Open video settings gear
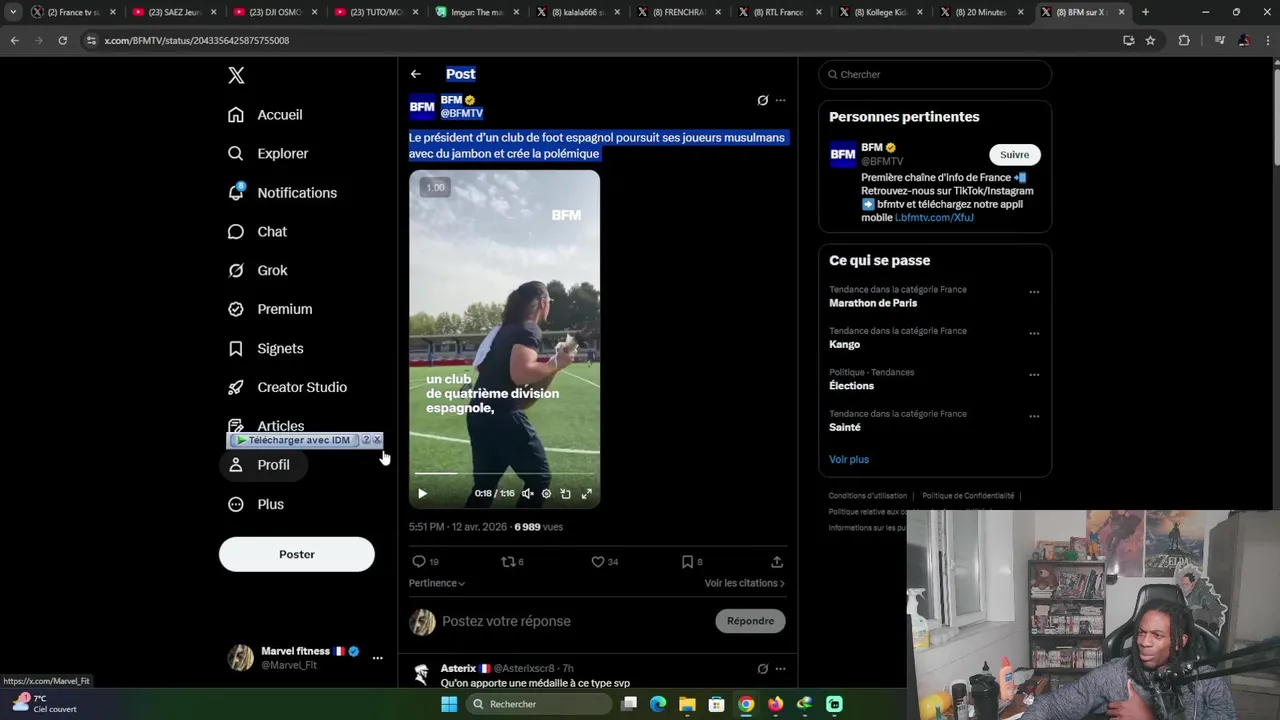The image size is (1280, 720). [546, 493]
